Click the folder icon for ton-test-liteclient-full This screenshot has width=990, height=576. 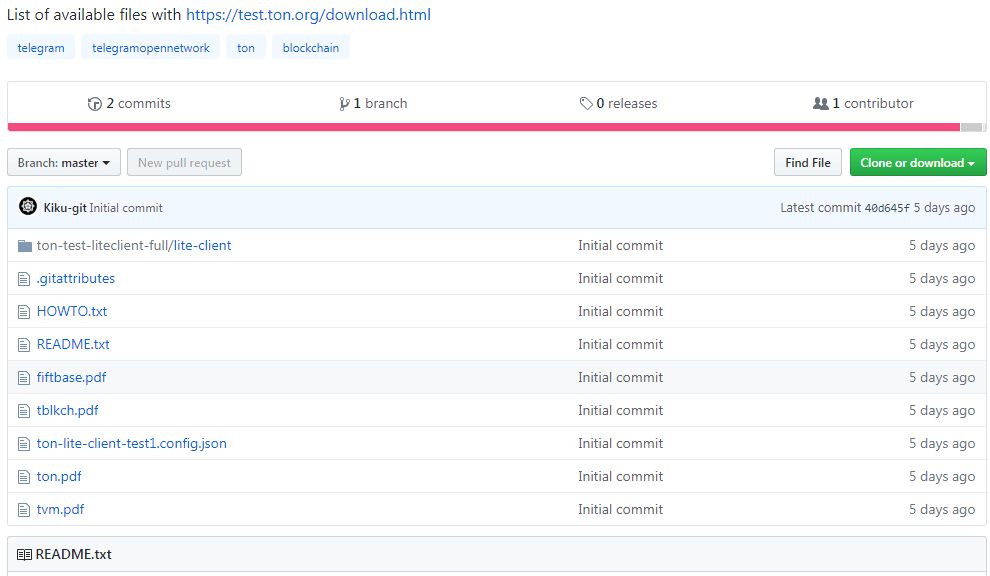click(25, 246)
